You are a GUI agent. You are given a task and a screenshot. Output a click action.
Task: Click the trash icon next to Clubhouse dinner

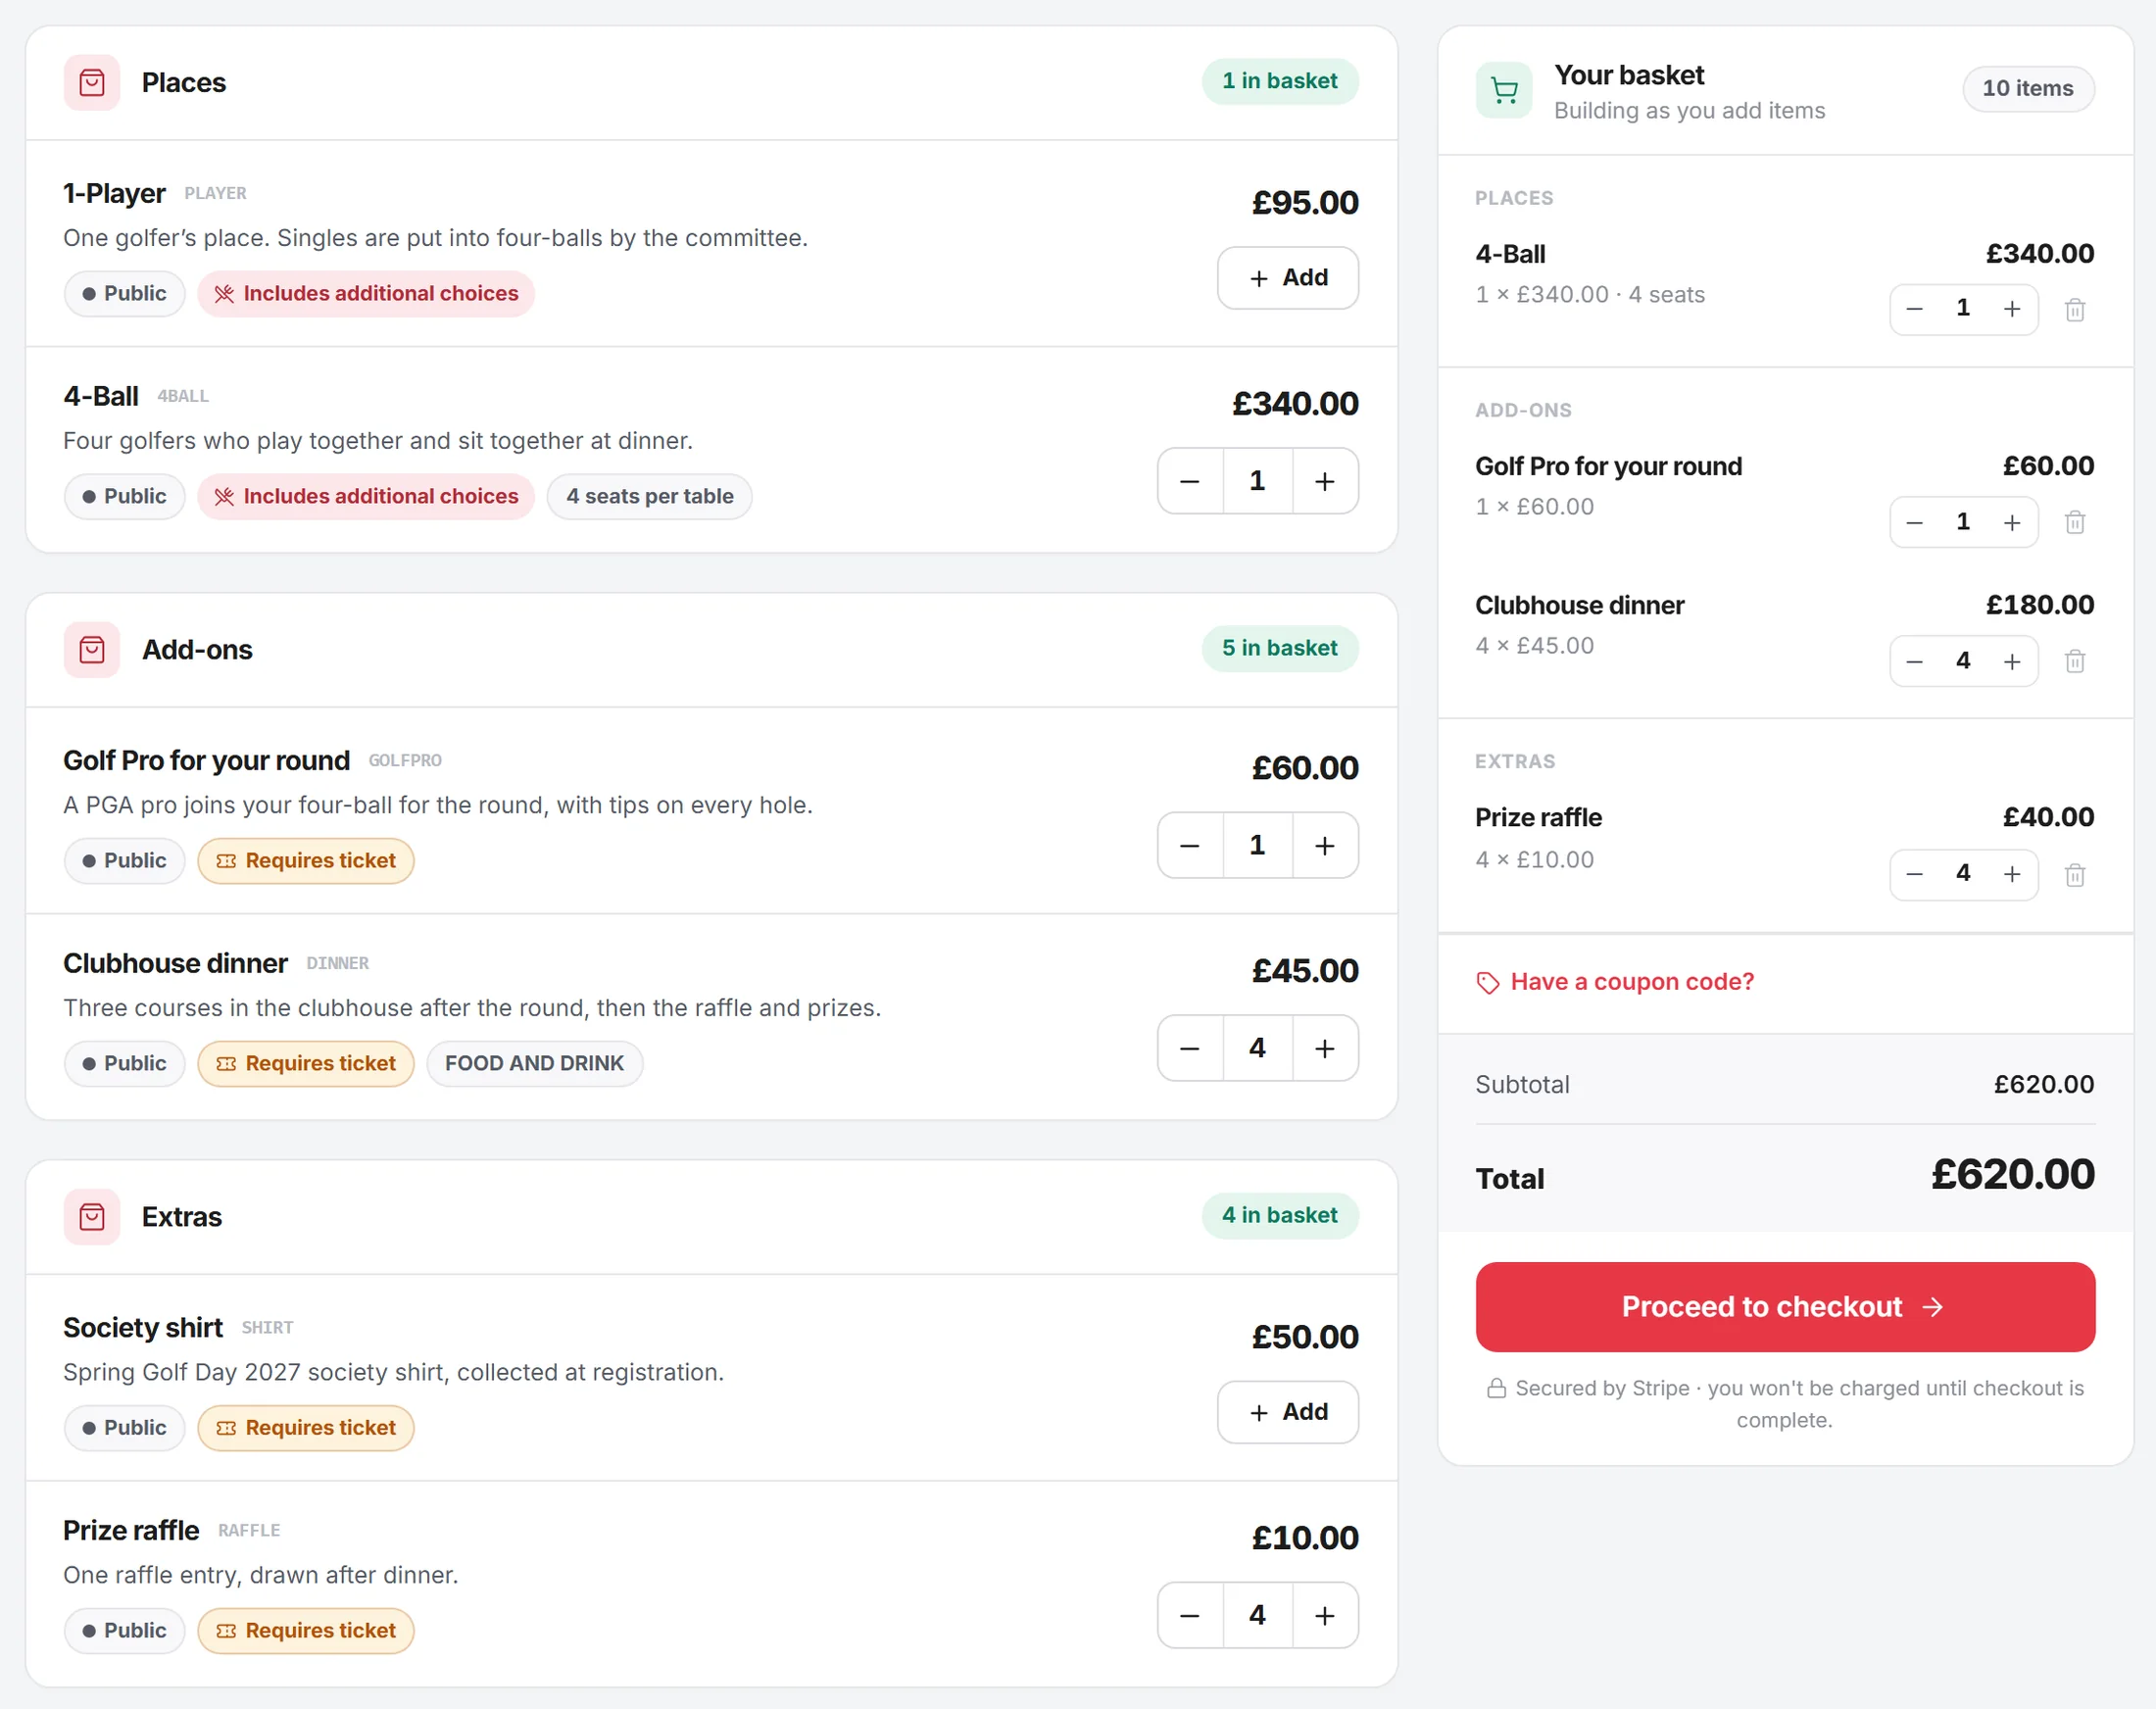(x=2075, y=661)
